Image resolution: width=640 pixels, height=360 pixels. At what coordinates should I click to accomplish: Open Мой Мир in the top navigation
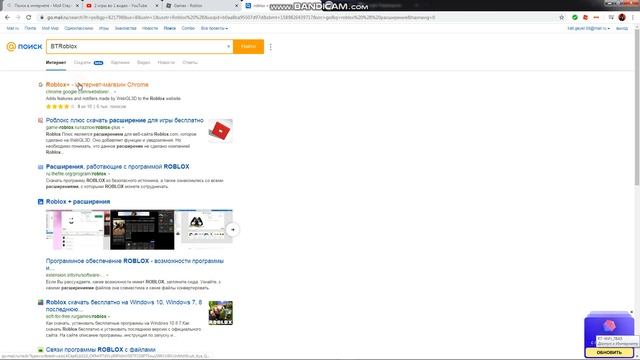50,28
